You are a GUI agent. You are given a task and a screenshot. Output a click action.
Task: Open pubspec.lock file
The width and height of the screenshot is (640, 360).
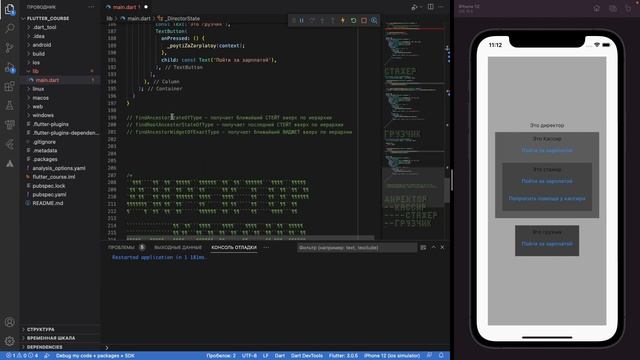pyautogui.click(x=49, y=186)
